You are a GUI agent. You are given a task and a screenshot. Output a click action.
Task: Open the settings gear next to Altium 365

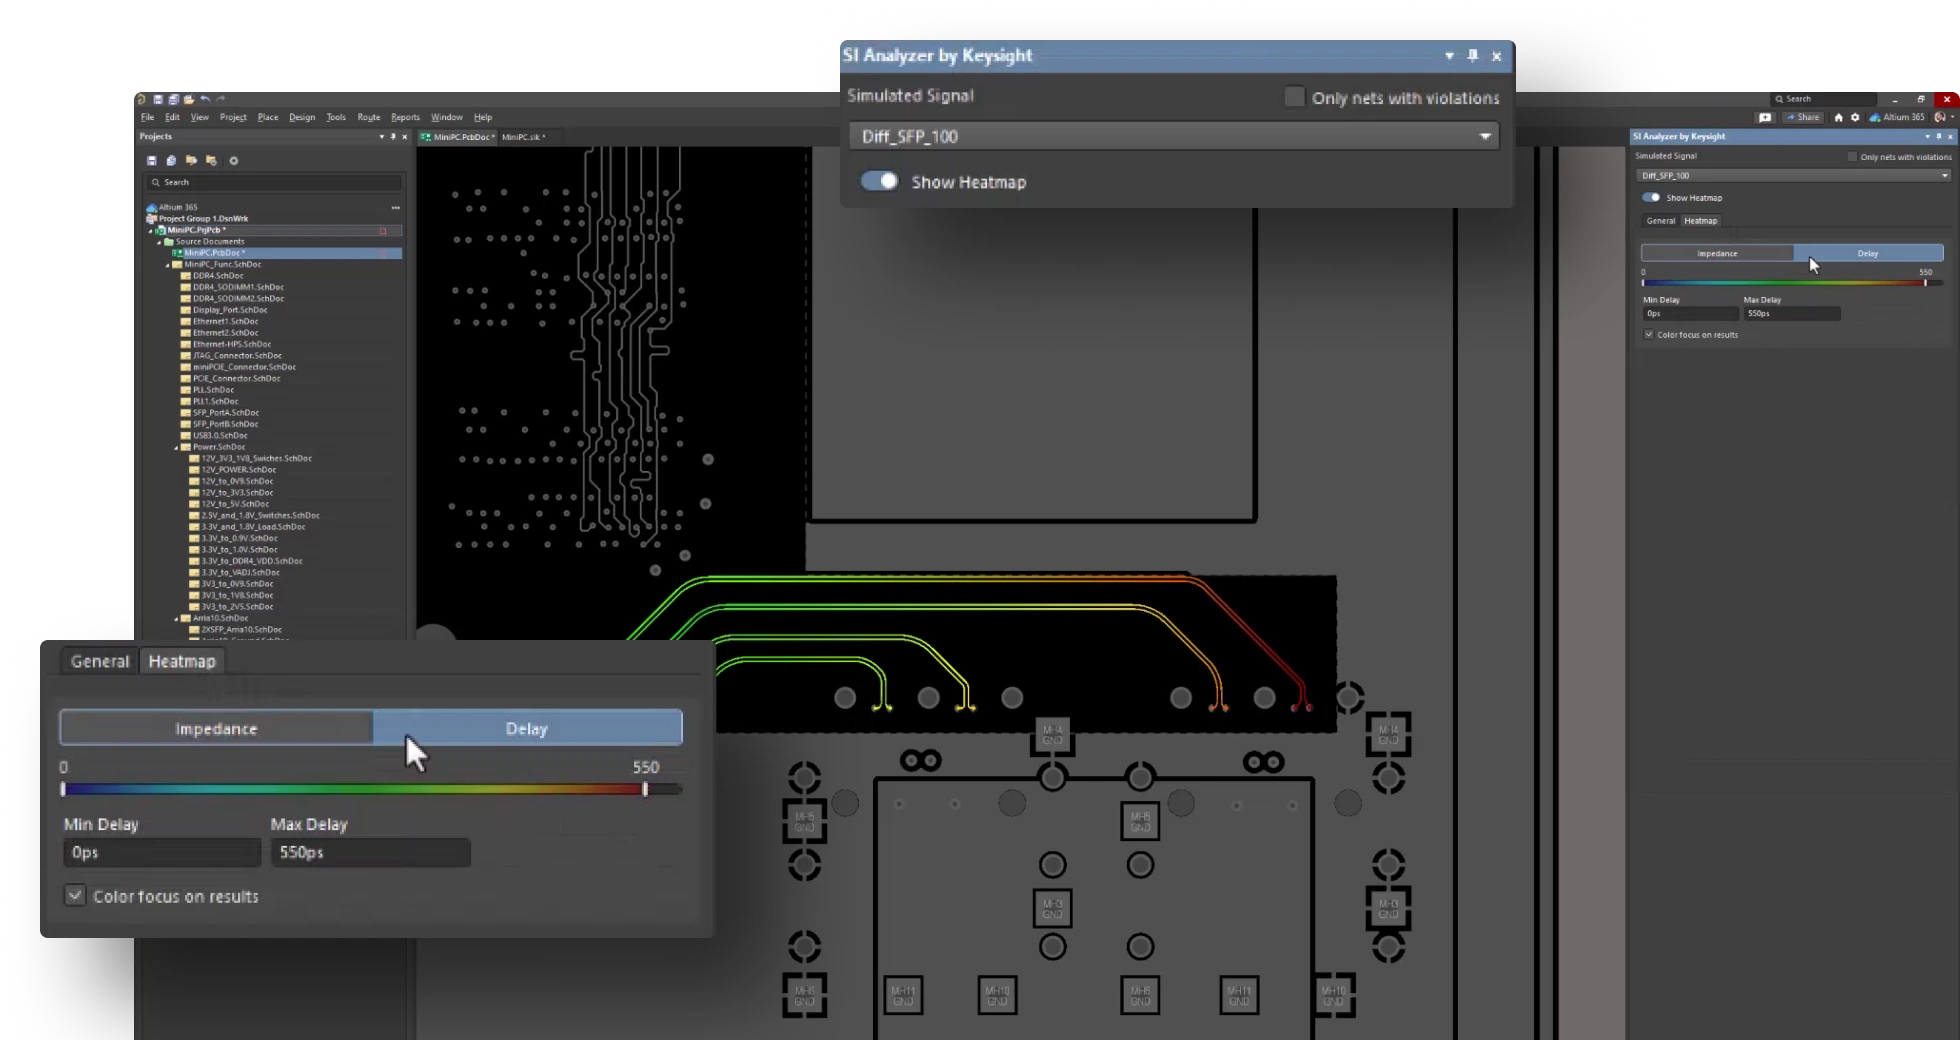(x=1855, y=117)
